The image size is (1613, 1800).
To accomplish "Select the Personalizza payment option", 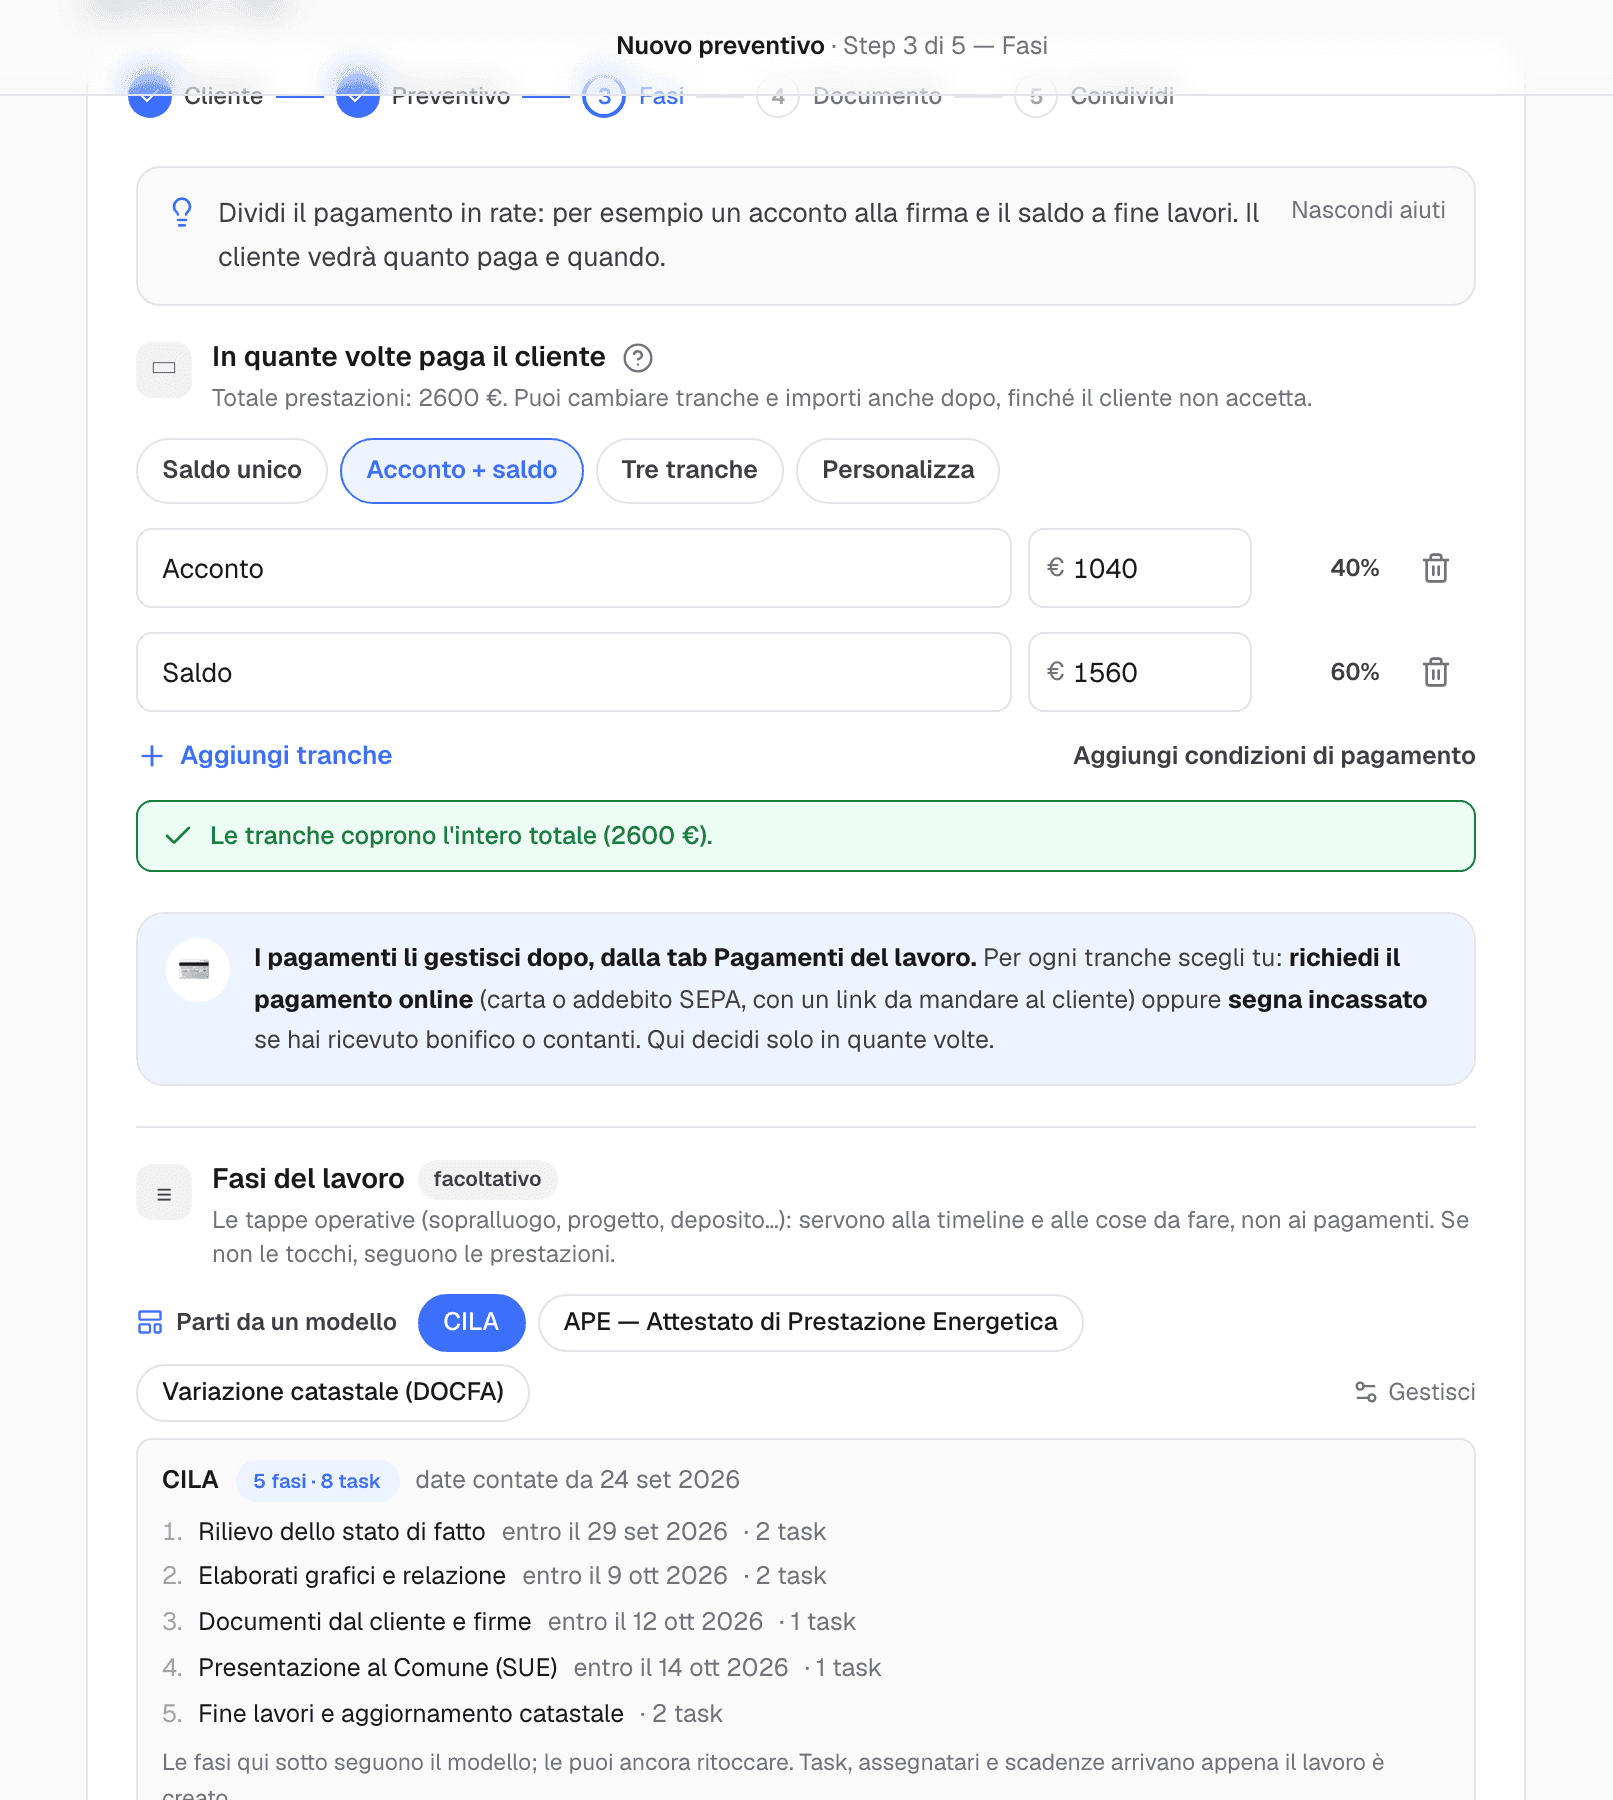I will coord(898,471).
